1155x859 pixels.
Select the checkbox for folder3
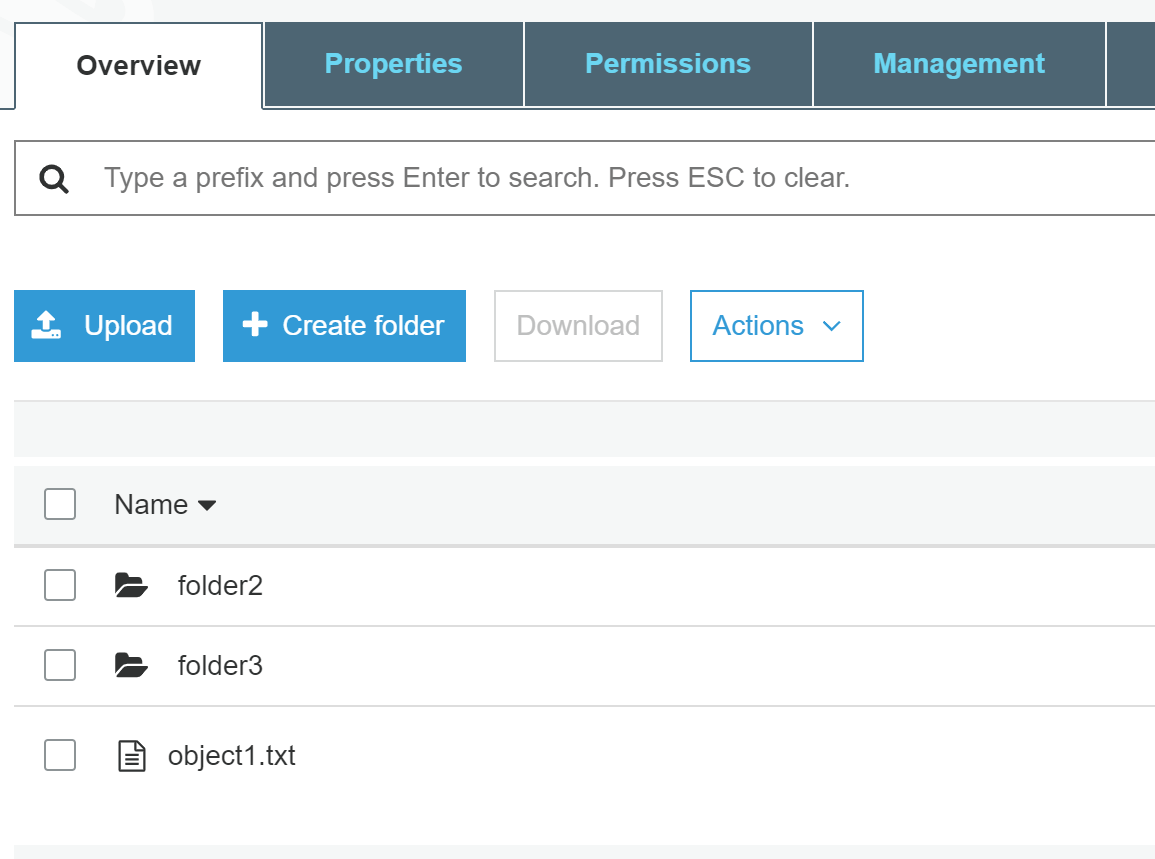[x=60, y=665]
